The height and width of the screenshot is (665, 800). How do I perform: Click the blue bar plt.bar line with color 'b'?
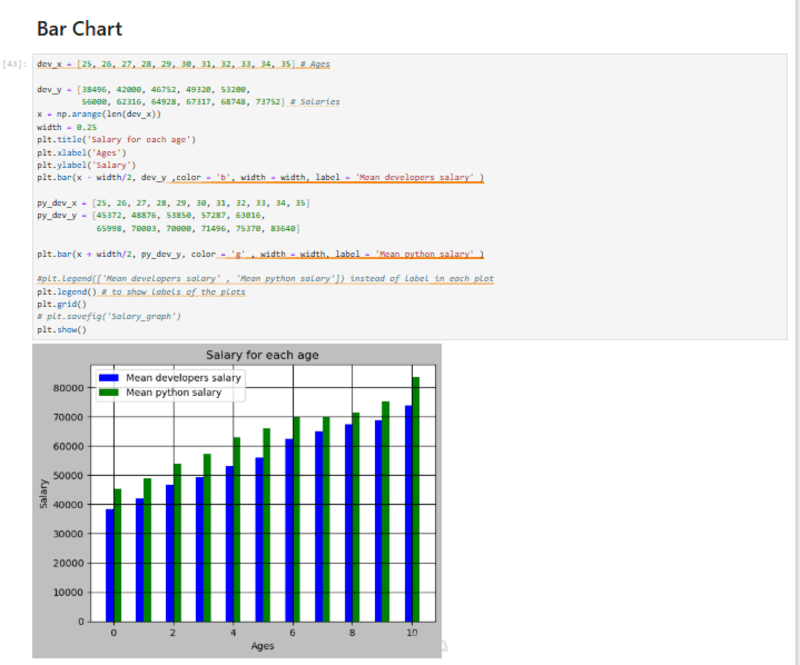tap(260, 177)
